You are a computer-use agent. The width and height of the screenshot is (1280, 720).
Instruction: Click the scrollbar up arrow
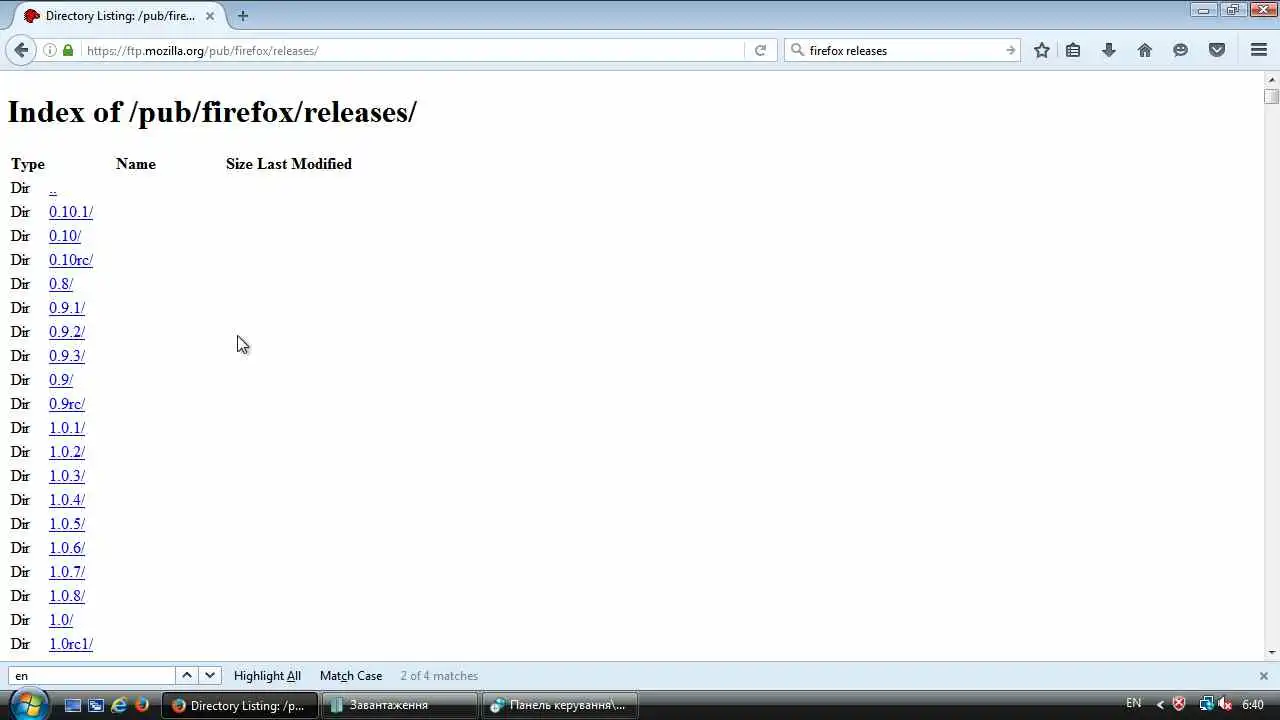coord(1271,79)
